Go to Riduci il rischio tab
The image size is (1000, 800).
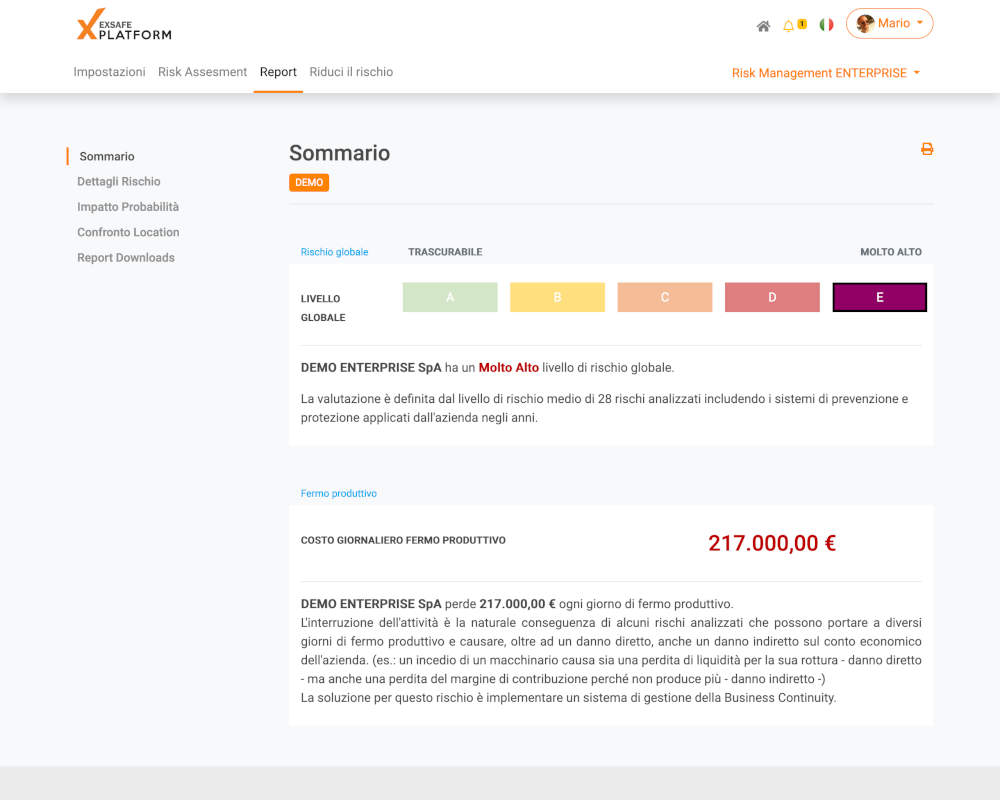[x=351, y=72]
